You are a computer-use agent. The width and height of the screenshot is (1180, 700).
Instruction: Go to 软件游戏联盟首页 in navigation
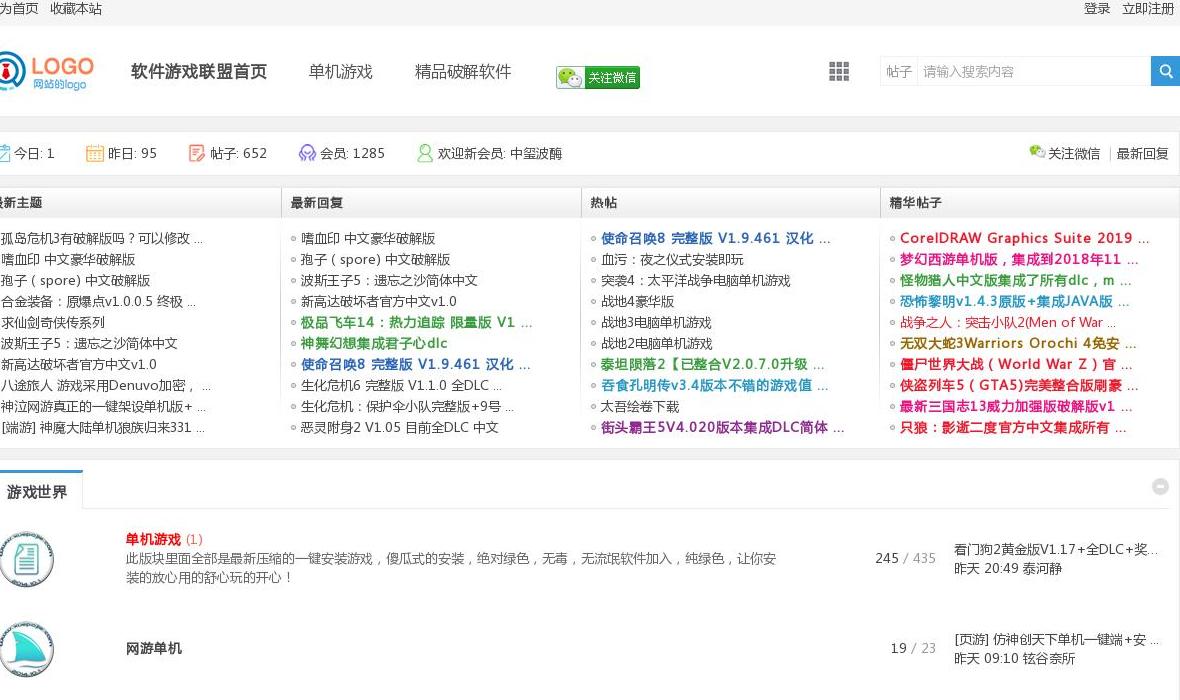[199, 72]
